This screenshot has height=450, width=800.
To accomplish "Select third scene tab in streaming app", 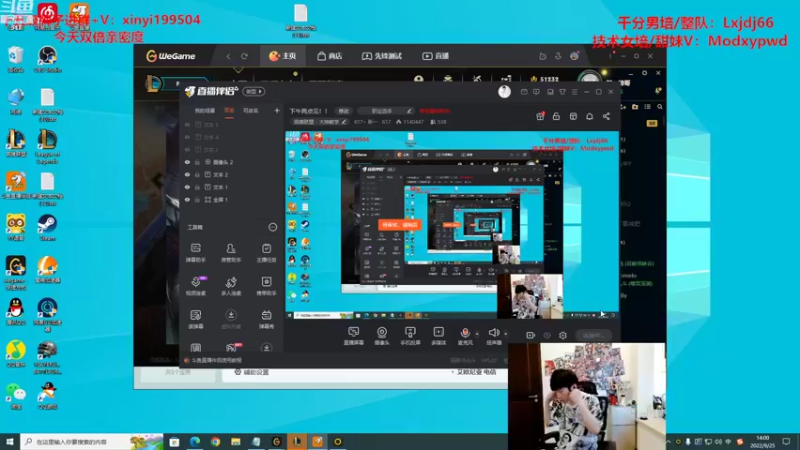I will click(x=251, y=111).
